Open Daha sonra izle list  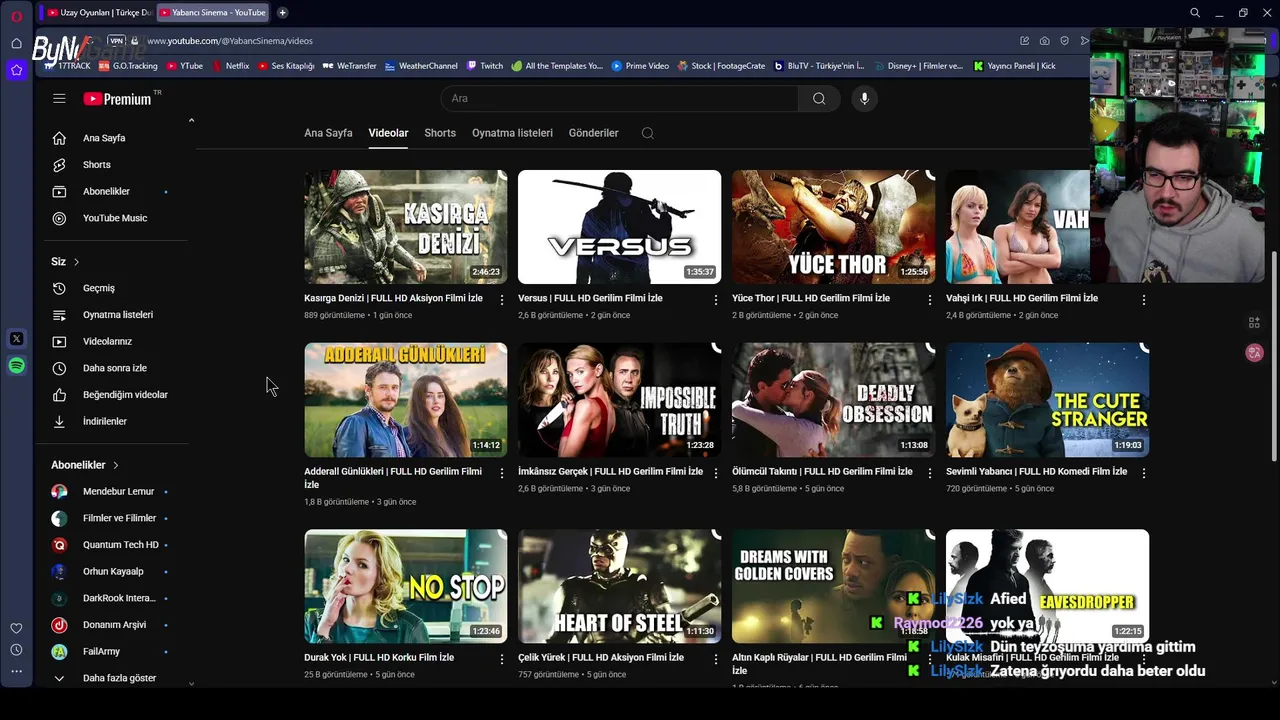point(113,368)
